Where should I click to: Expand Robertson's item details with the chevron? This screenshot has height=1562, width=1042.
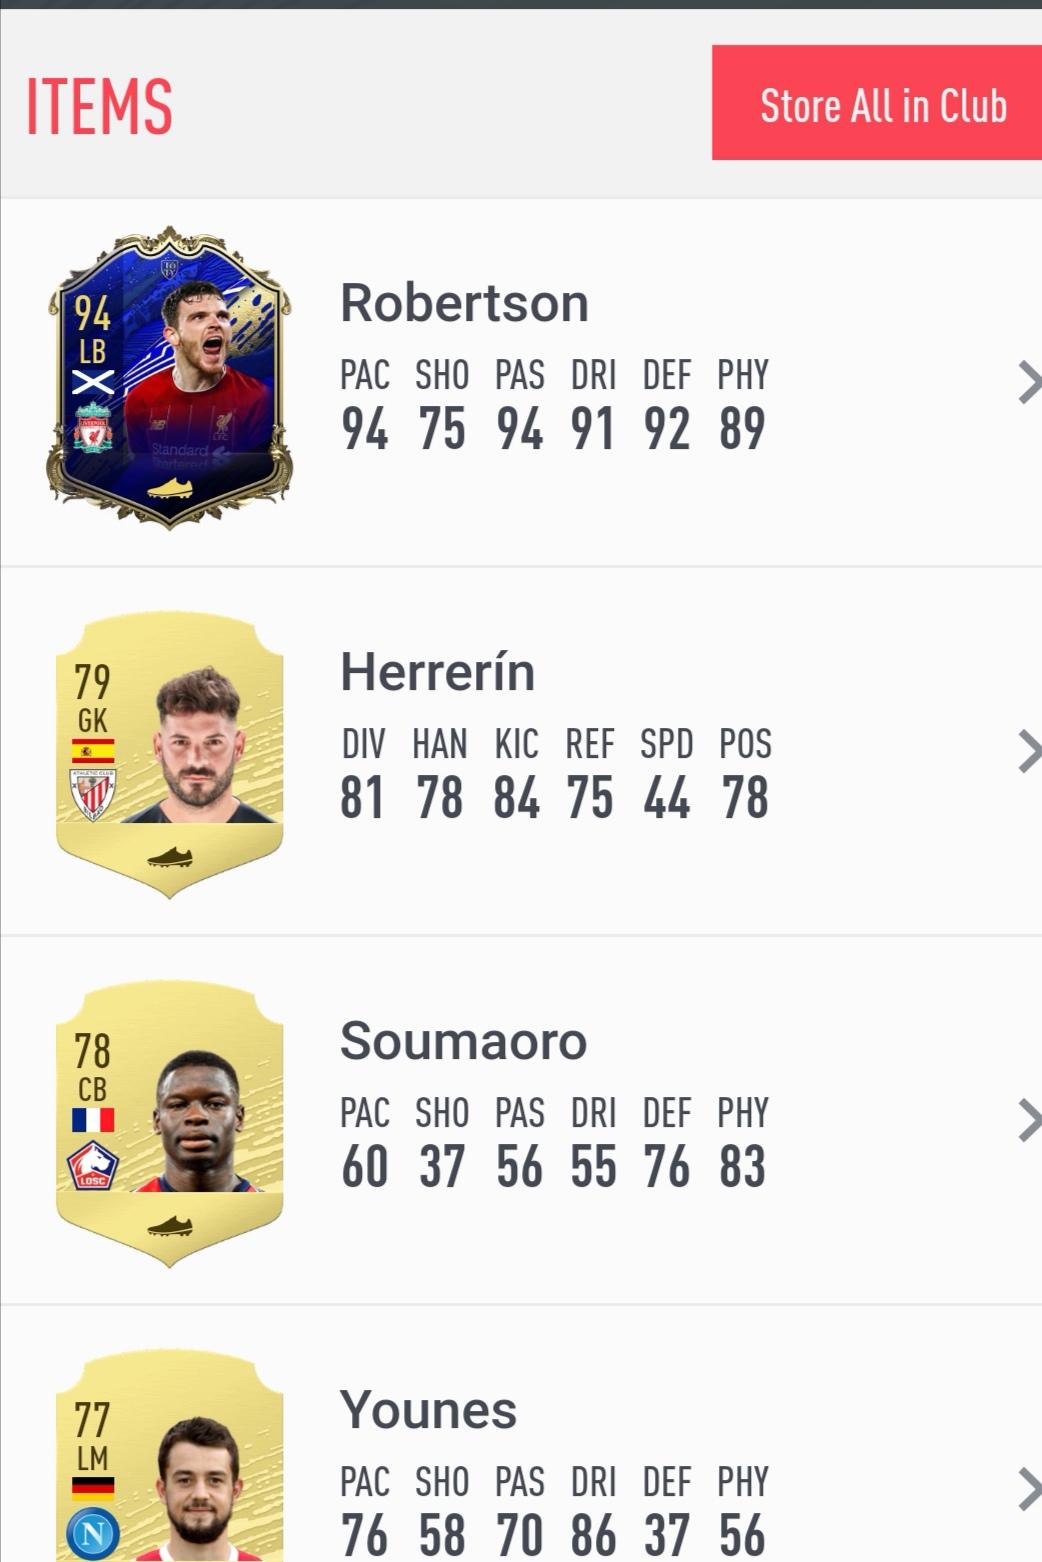click(1029, 382)
